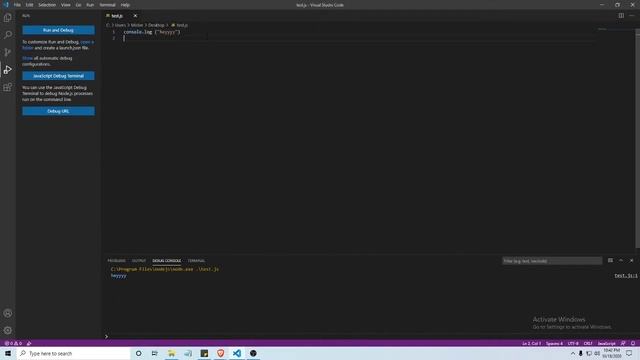
Task: Click the microphone icon in system tray
Action: (580, 353)
